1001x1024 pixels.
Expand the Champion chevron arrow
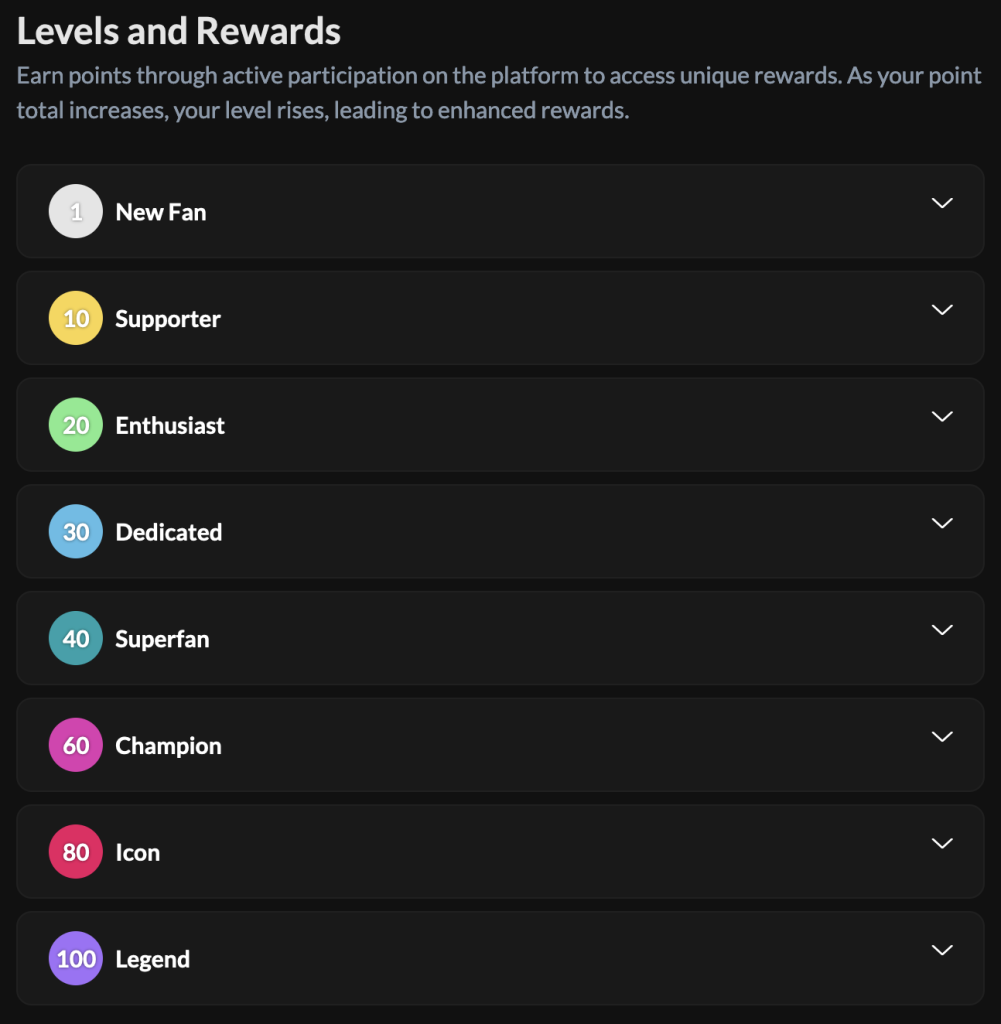(x=942, y=737)
